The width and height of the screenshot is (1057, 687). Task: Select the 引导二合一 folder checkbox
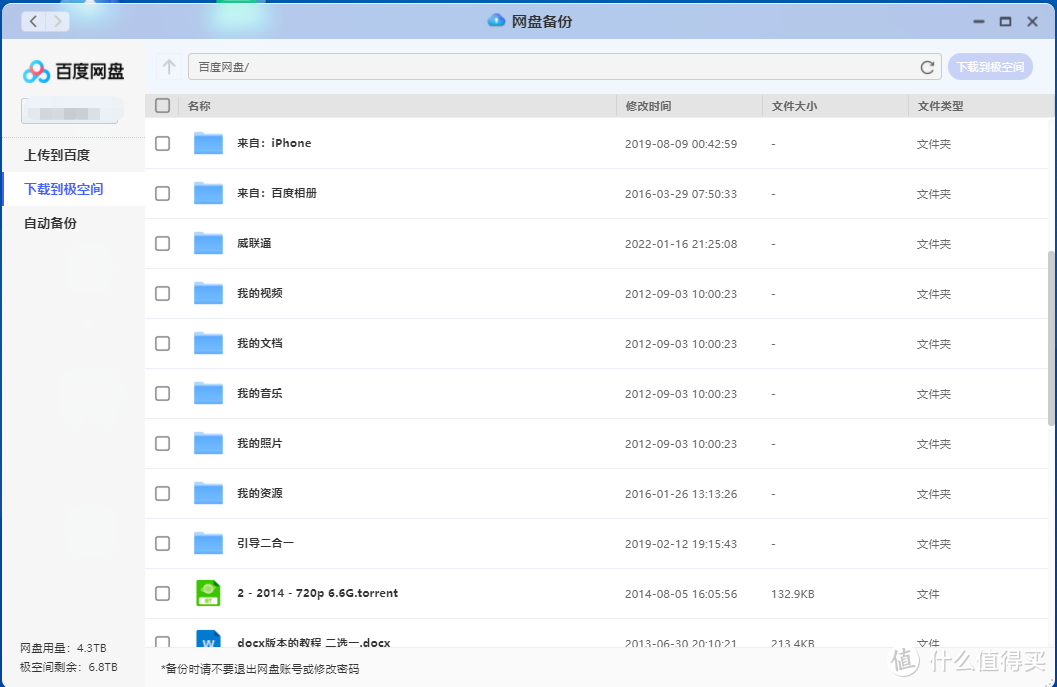click(x=163, y=543)
